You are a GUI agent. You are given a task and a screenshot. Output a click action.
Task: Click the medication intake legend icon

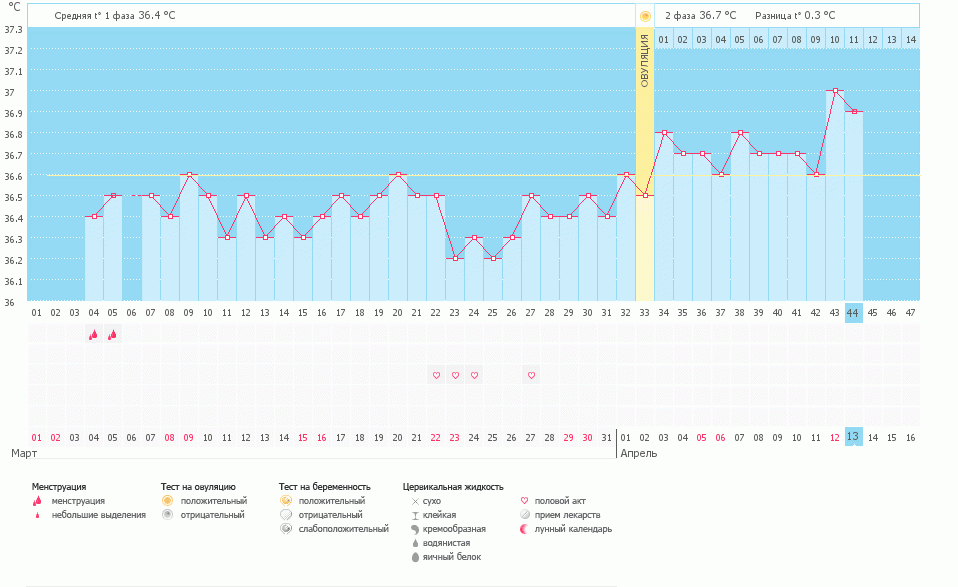(x=525, y=515)
